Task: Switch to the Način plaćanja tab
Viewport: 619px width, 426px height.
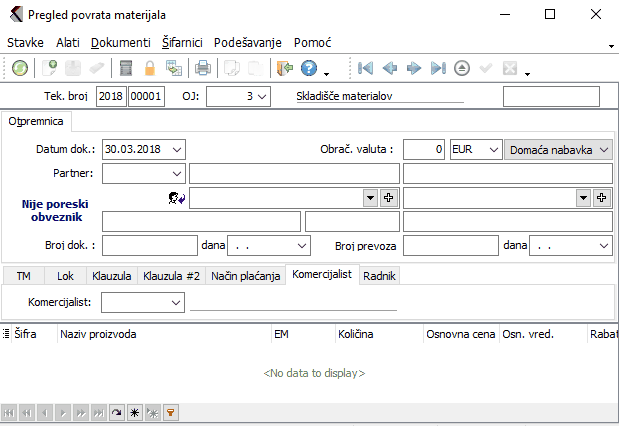Action: (244, 275)
